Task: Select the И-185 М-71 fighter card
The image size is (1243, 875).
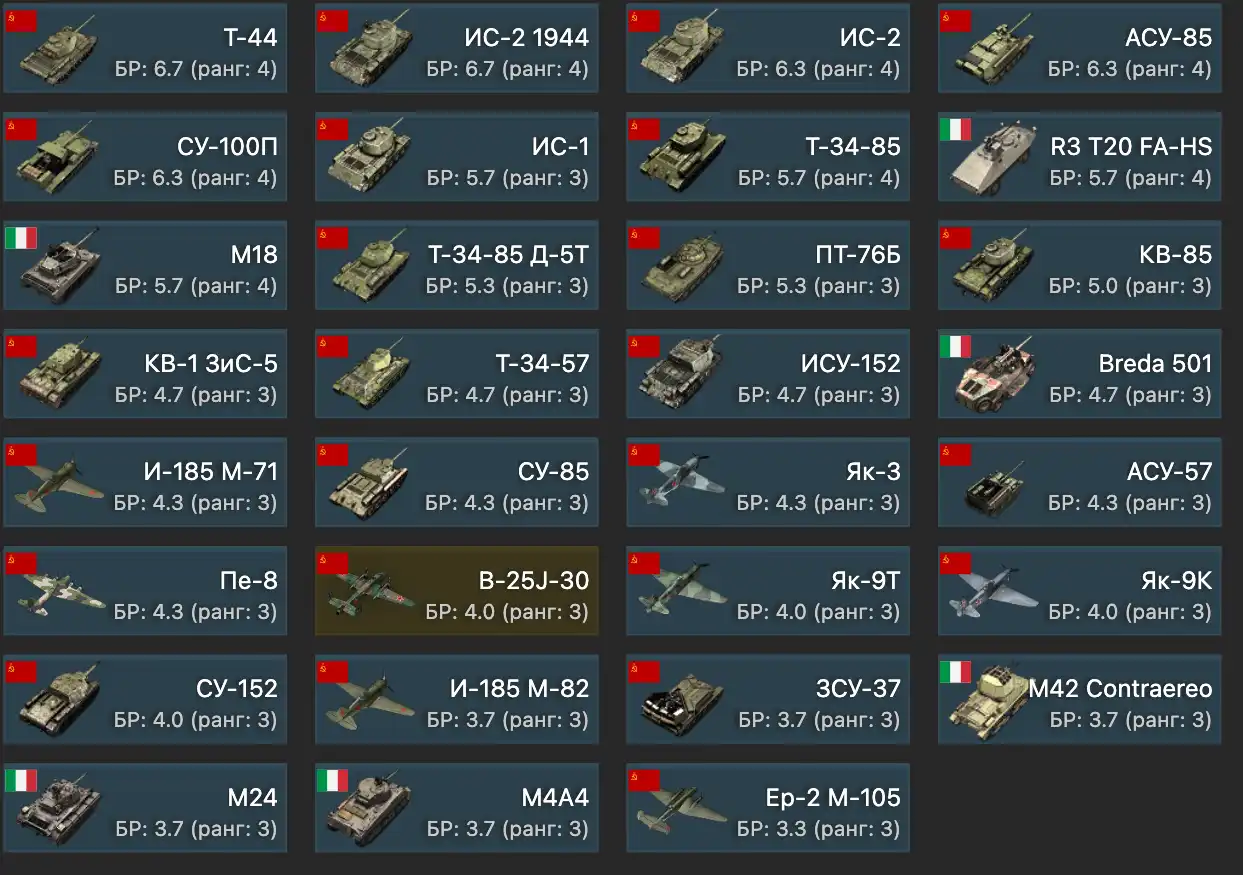Action: click(x=145, y=483)
